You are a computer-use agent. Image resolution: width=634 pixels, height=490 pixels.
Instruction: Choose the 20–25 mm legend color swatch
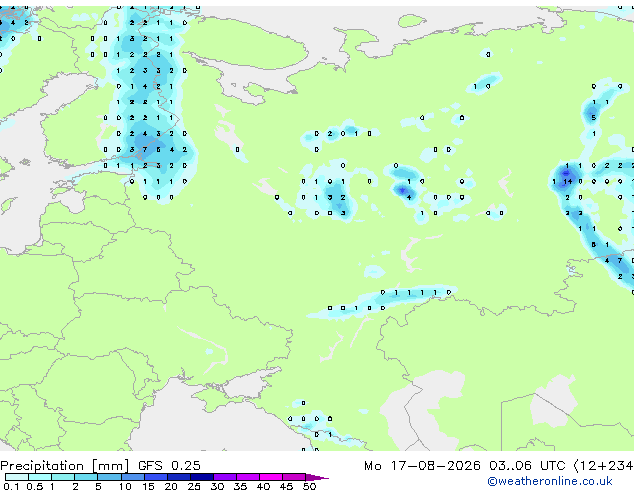click(x=179, y=477)
